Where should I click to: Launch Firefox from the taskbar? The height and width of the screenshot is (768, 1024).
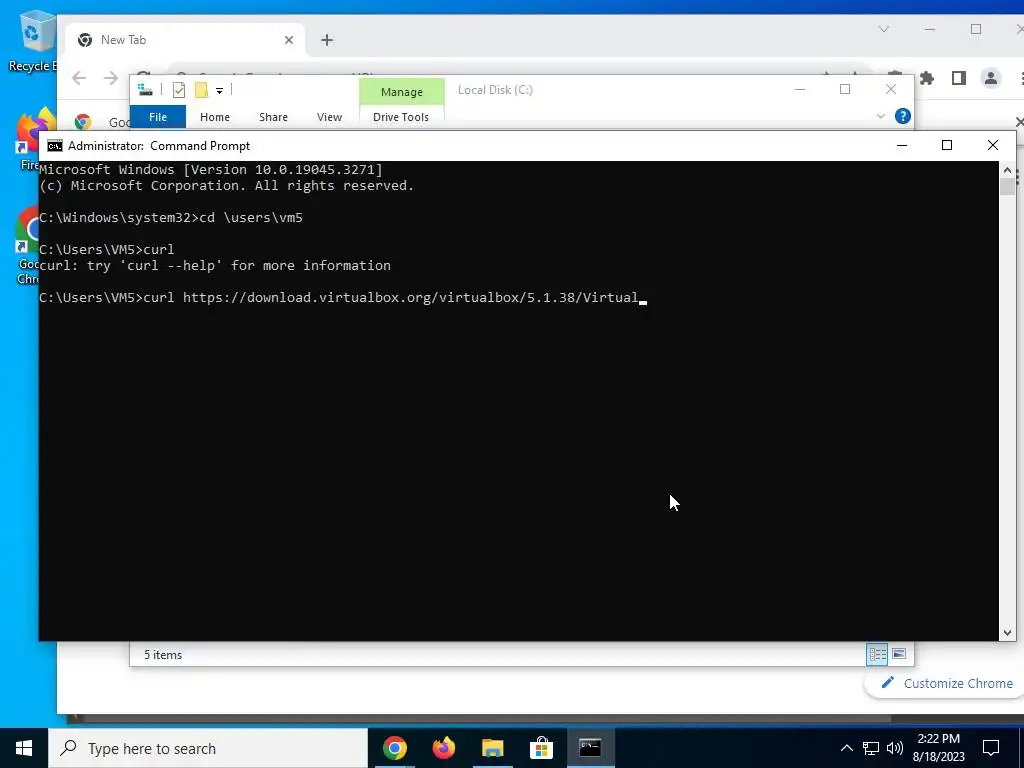click(443, 748)
